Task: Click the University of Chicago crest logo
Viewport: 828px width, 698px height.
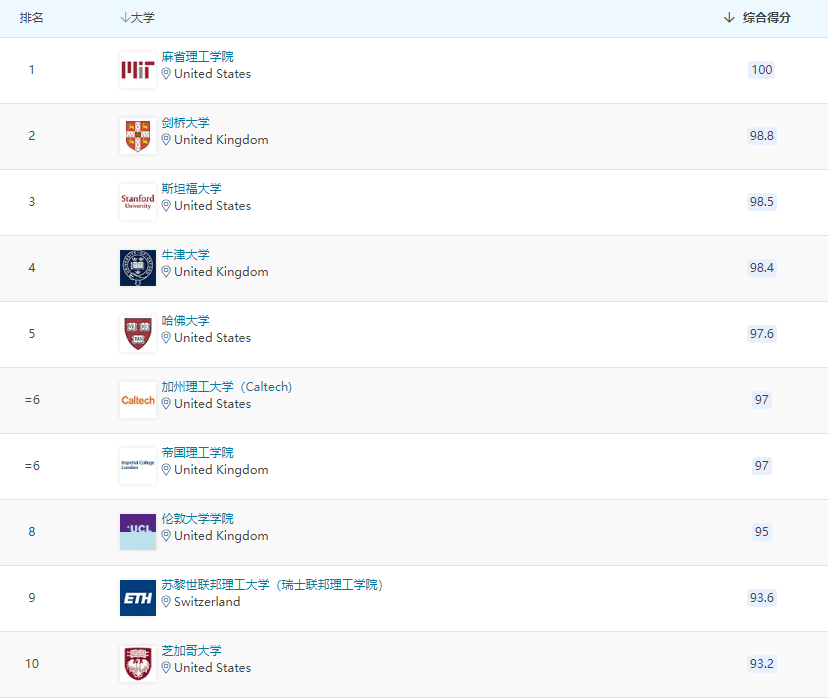Action: click(x=137, y=664)
